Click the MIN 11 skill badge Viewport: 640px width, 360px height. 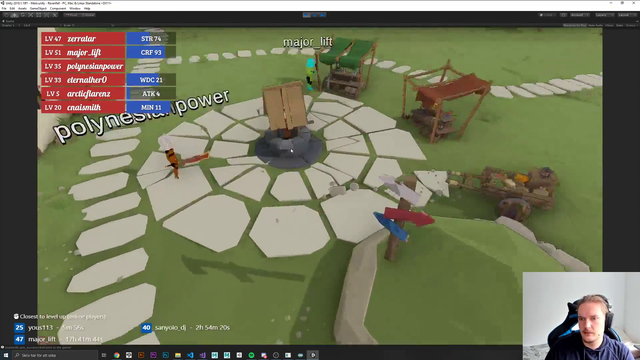[x=151, y=107]
